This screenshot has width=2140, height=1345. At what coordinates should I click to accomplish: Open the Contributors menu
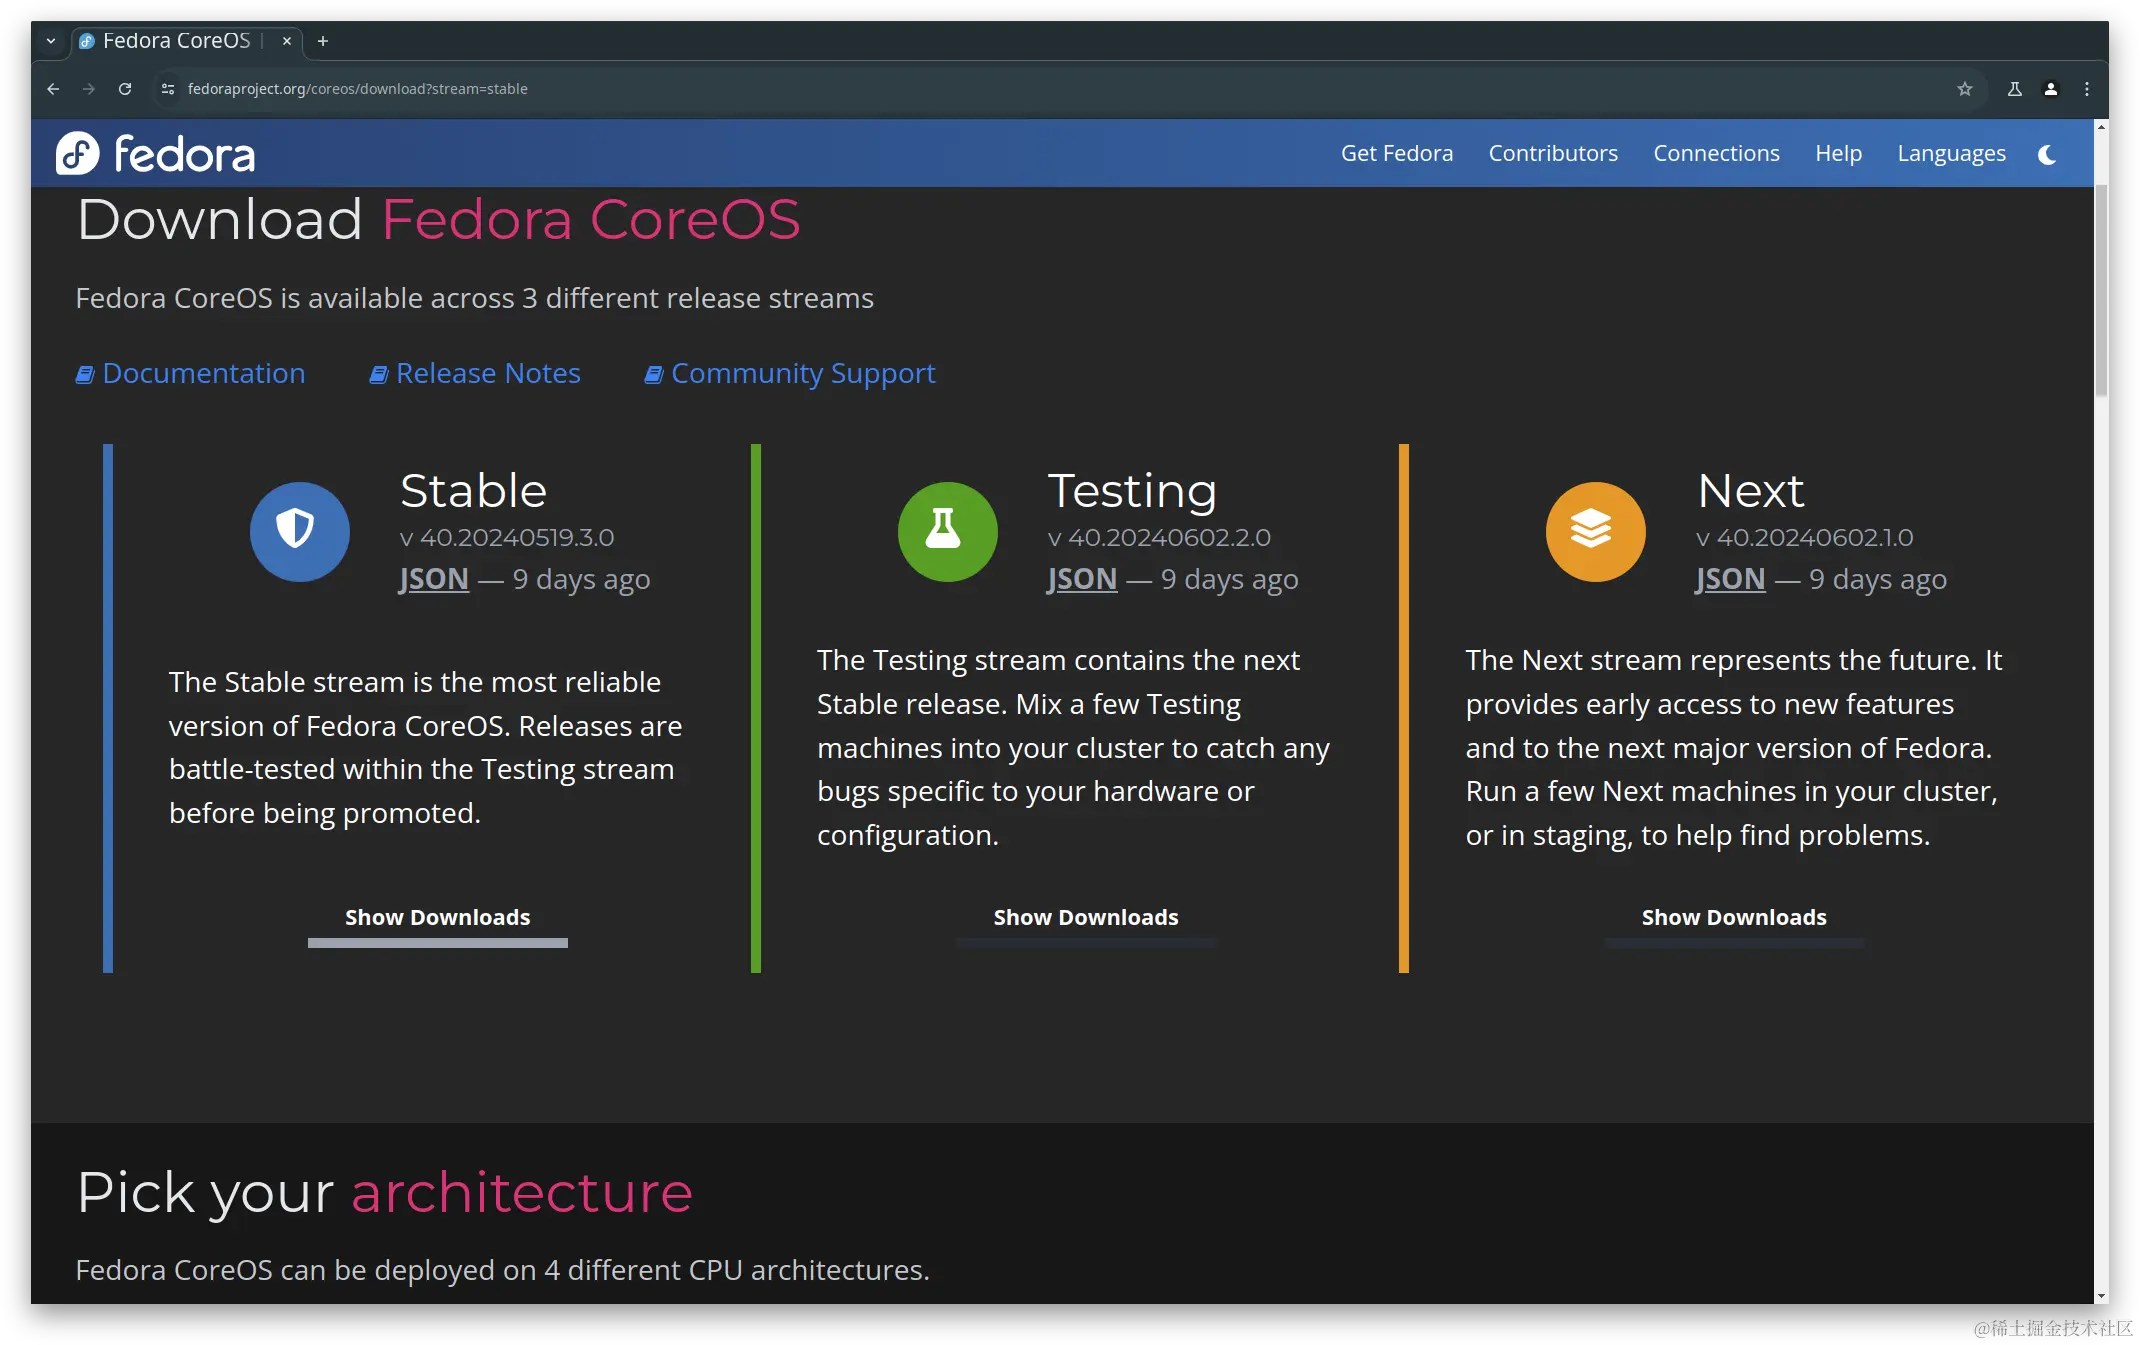[1553, 153]
